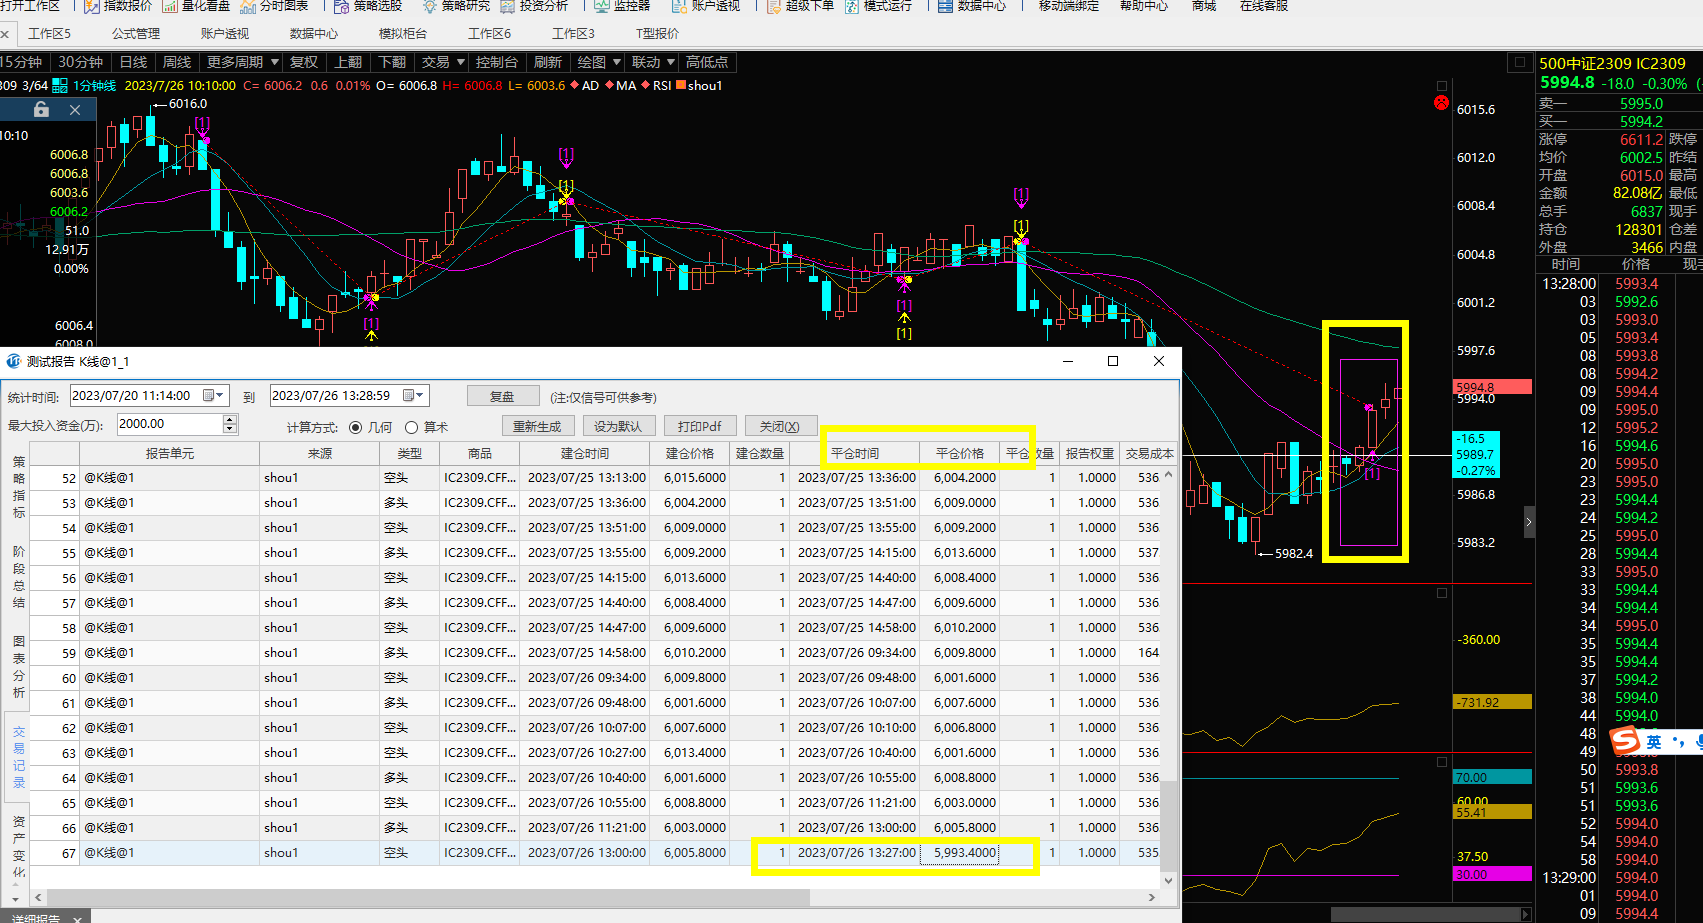Click the Sogou input method S icon
The image size is (1703, 923).
pos(1625,741)
